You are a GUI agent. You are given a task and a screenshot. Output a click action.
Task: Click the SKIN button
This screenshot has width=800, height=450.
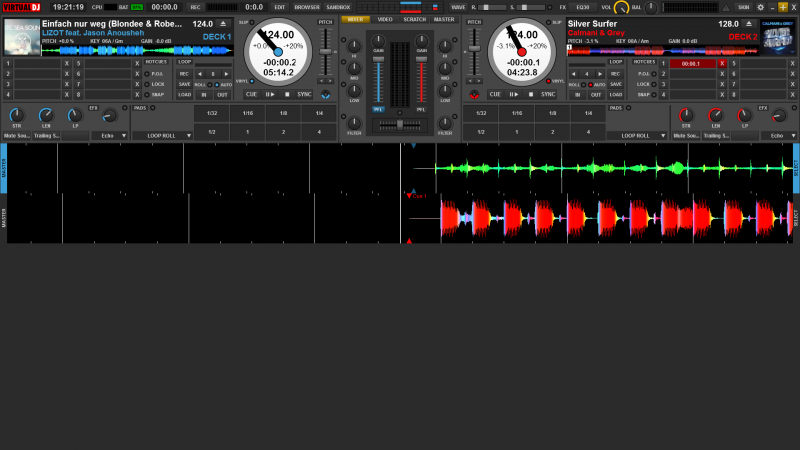743,7
